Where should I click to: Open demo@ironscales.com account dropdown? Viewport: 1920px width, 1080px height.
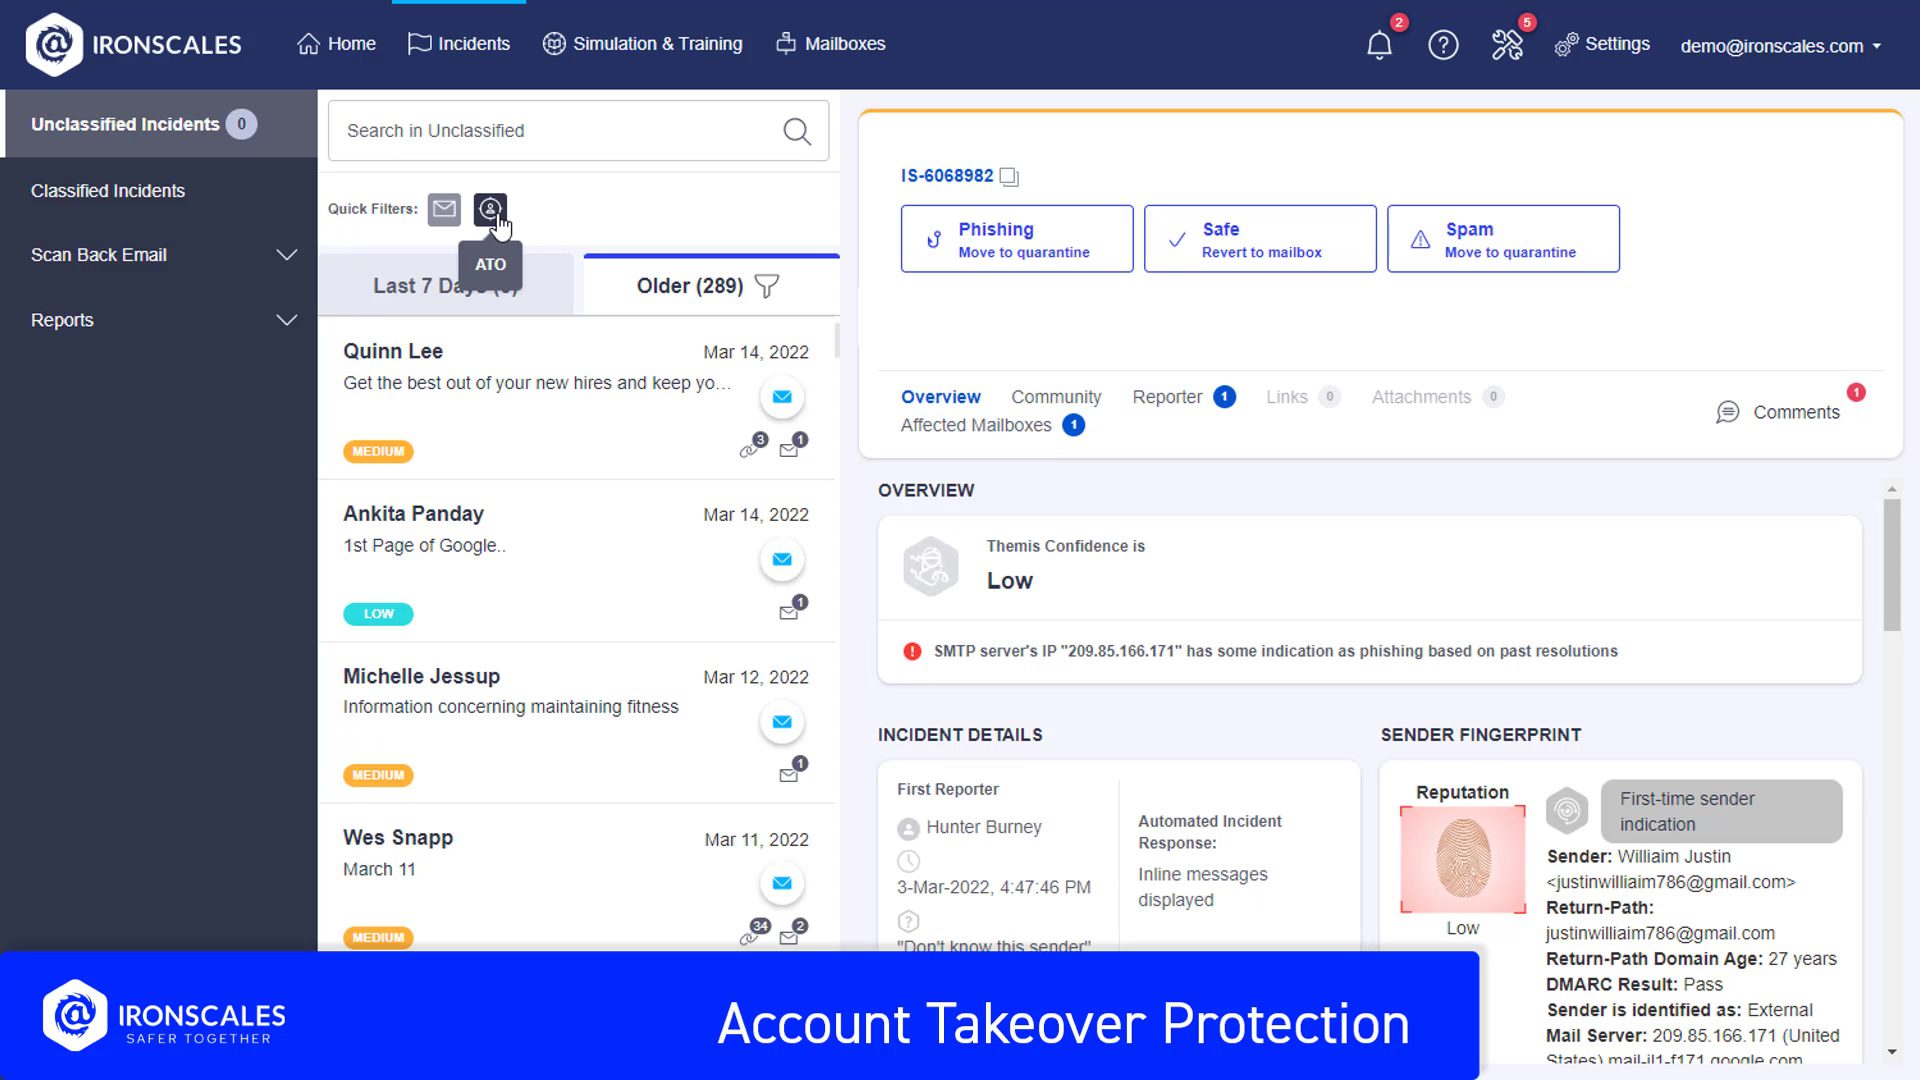(1780, 46)
